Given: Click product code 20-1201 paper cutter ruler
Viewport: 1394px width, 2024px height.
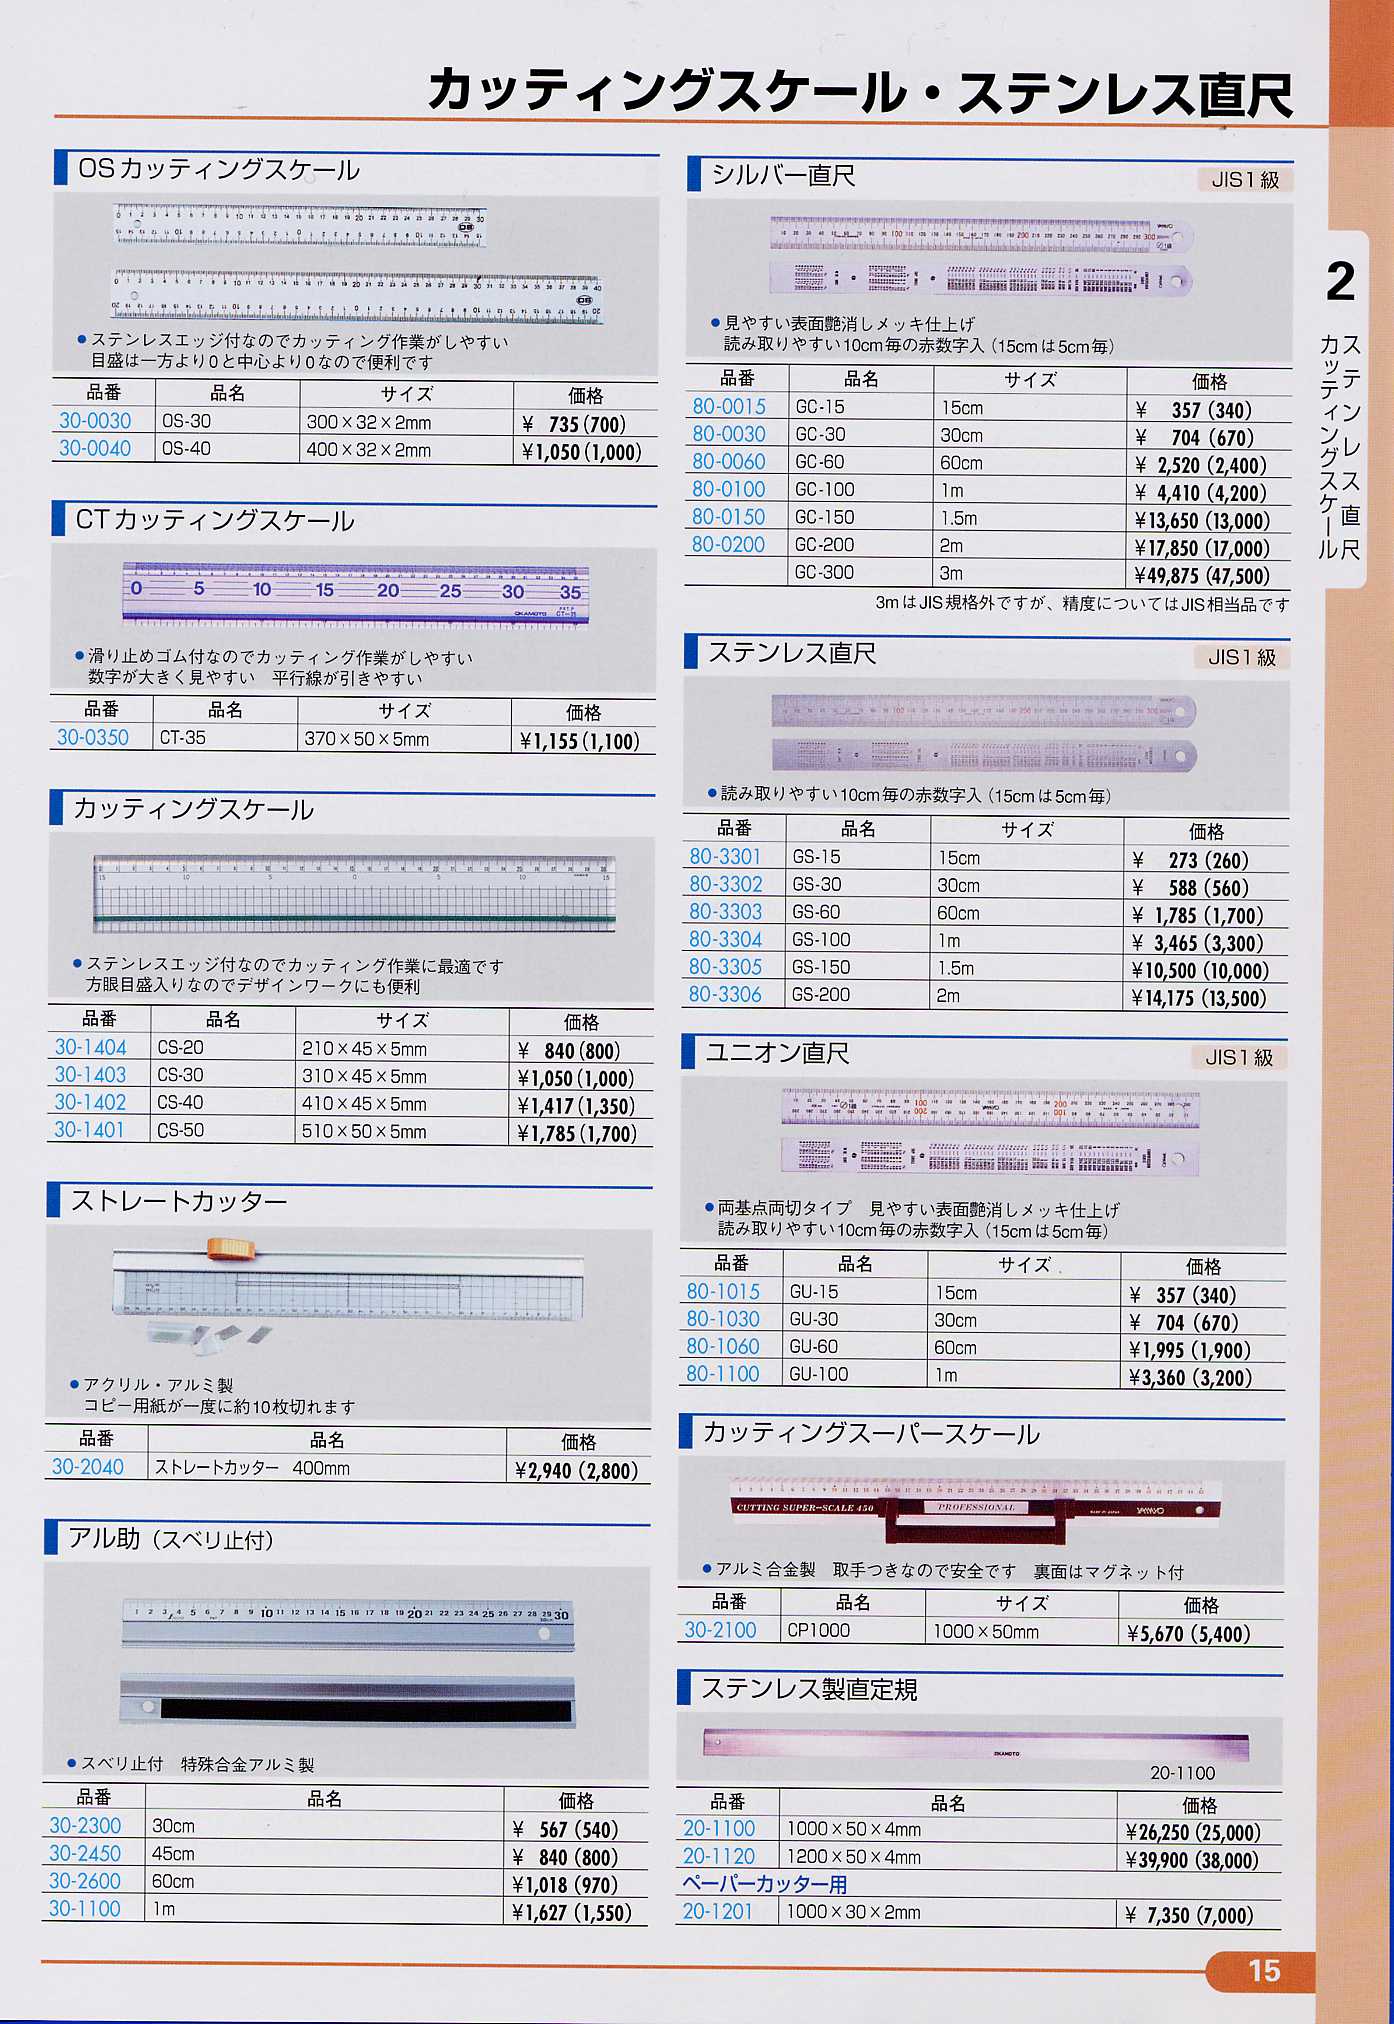Looking at the screenshot, I should click(x=718, y=1912).
